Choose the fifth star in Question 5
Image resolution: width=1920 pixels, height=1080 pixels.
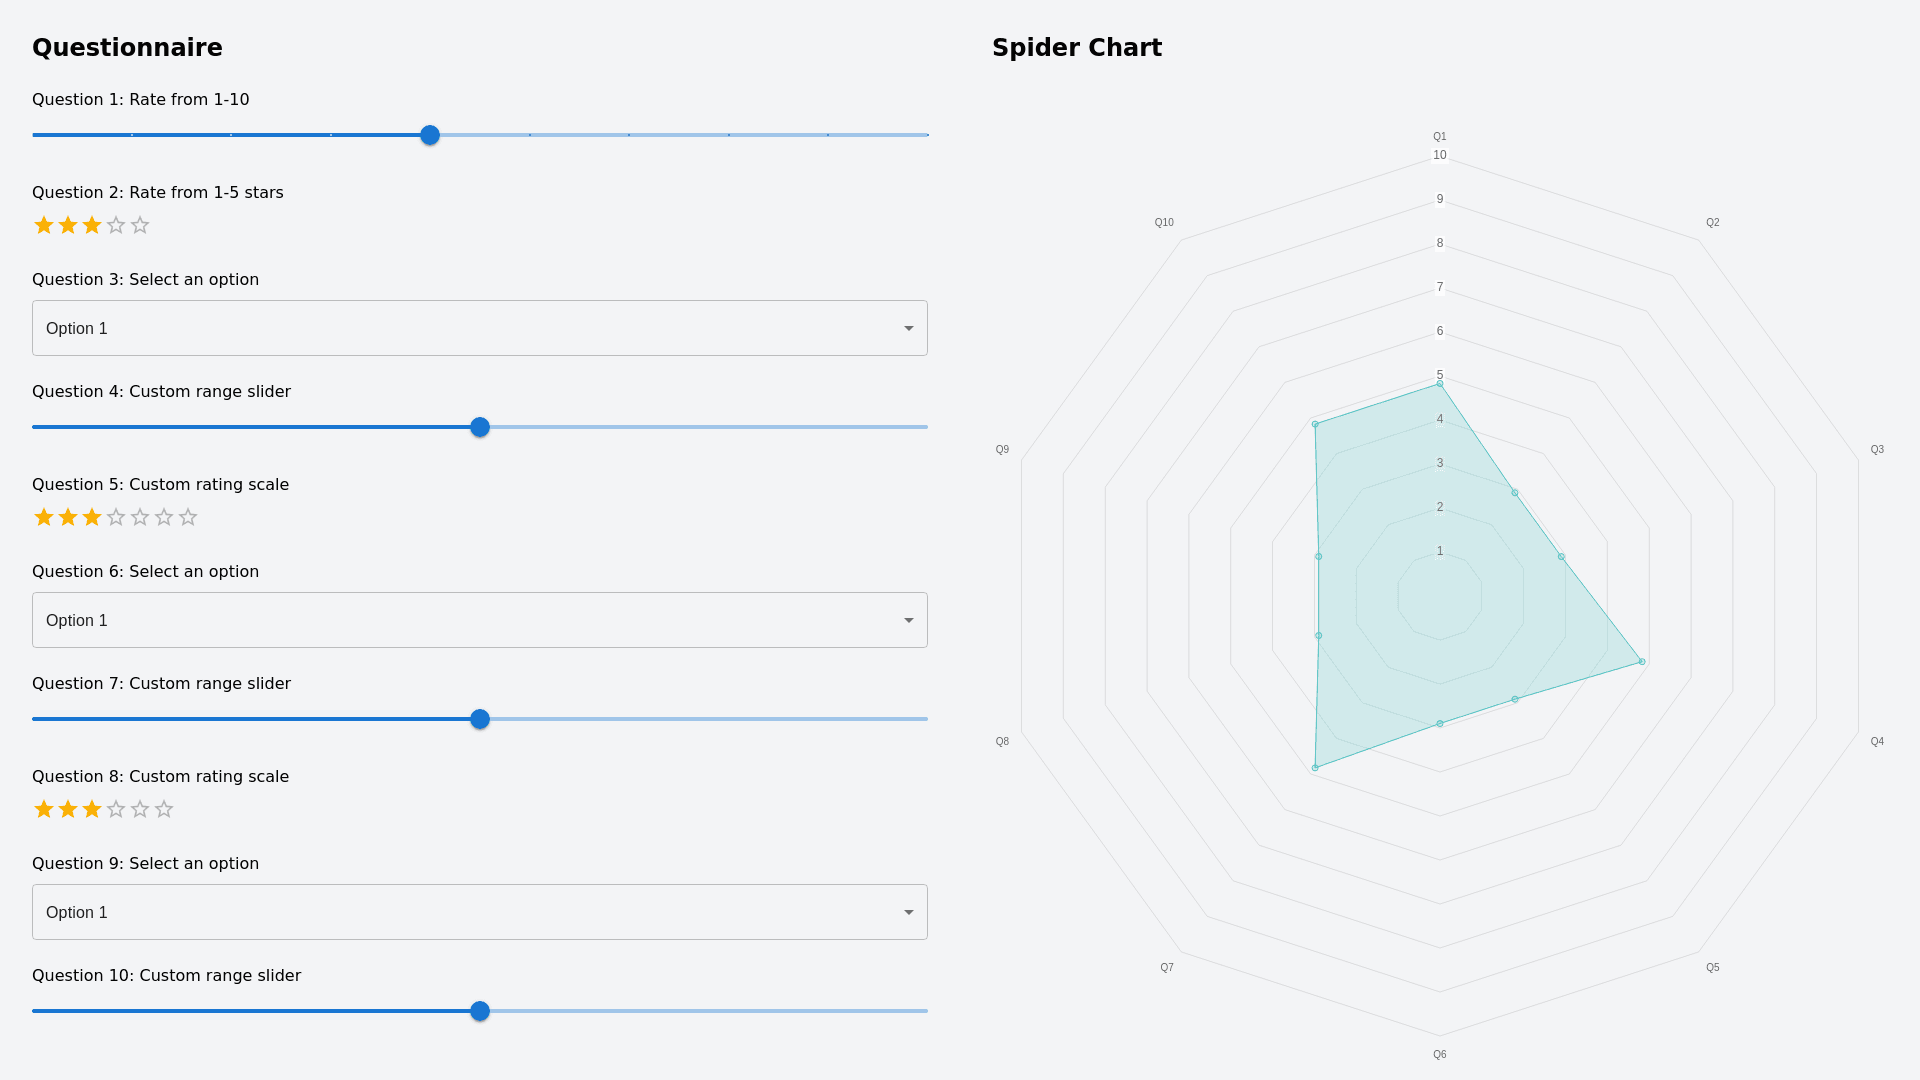pos(140,517)
